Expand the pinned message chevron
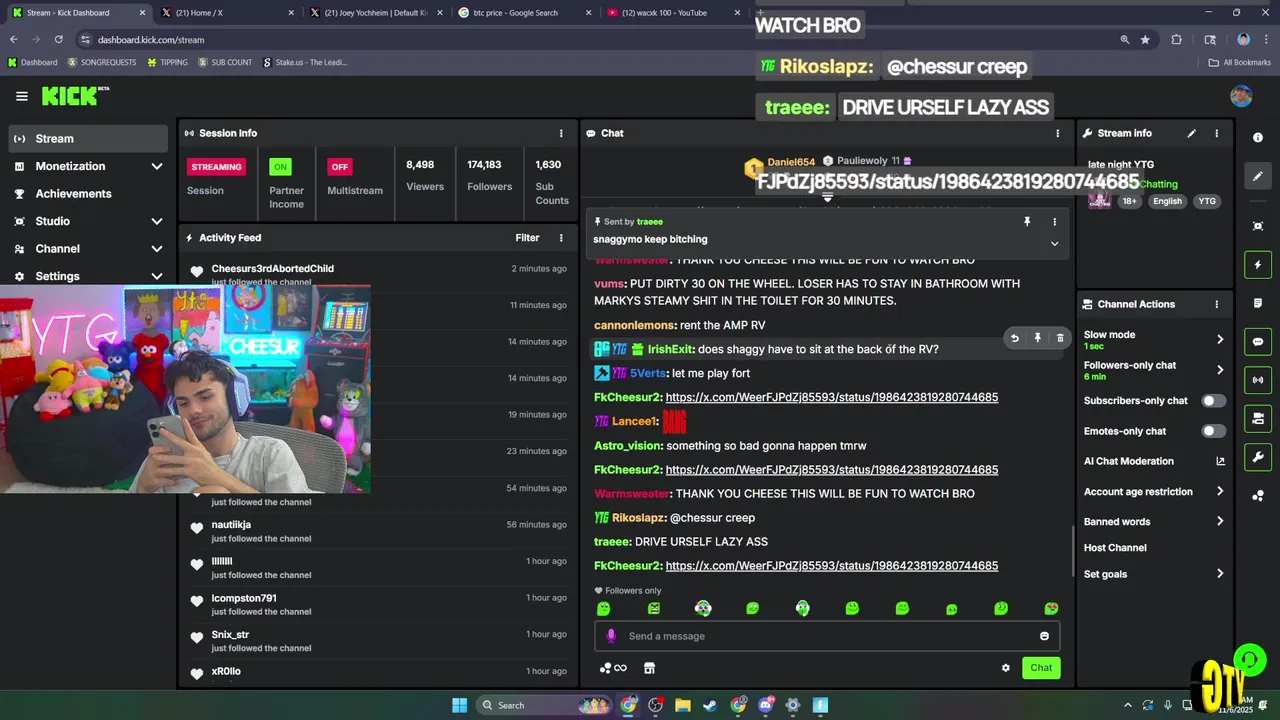 click(1054, 244)
